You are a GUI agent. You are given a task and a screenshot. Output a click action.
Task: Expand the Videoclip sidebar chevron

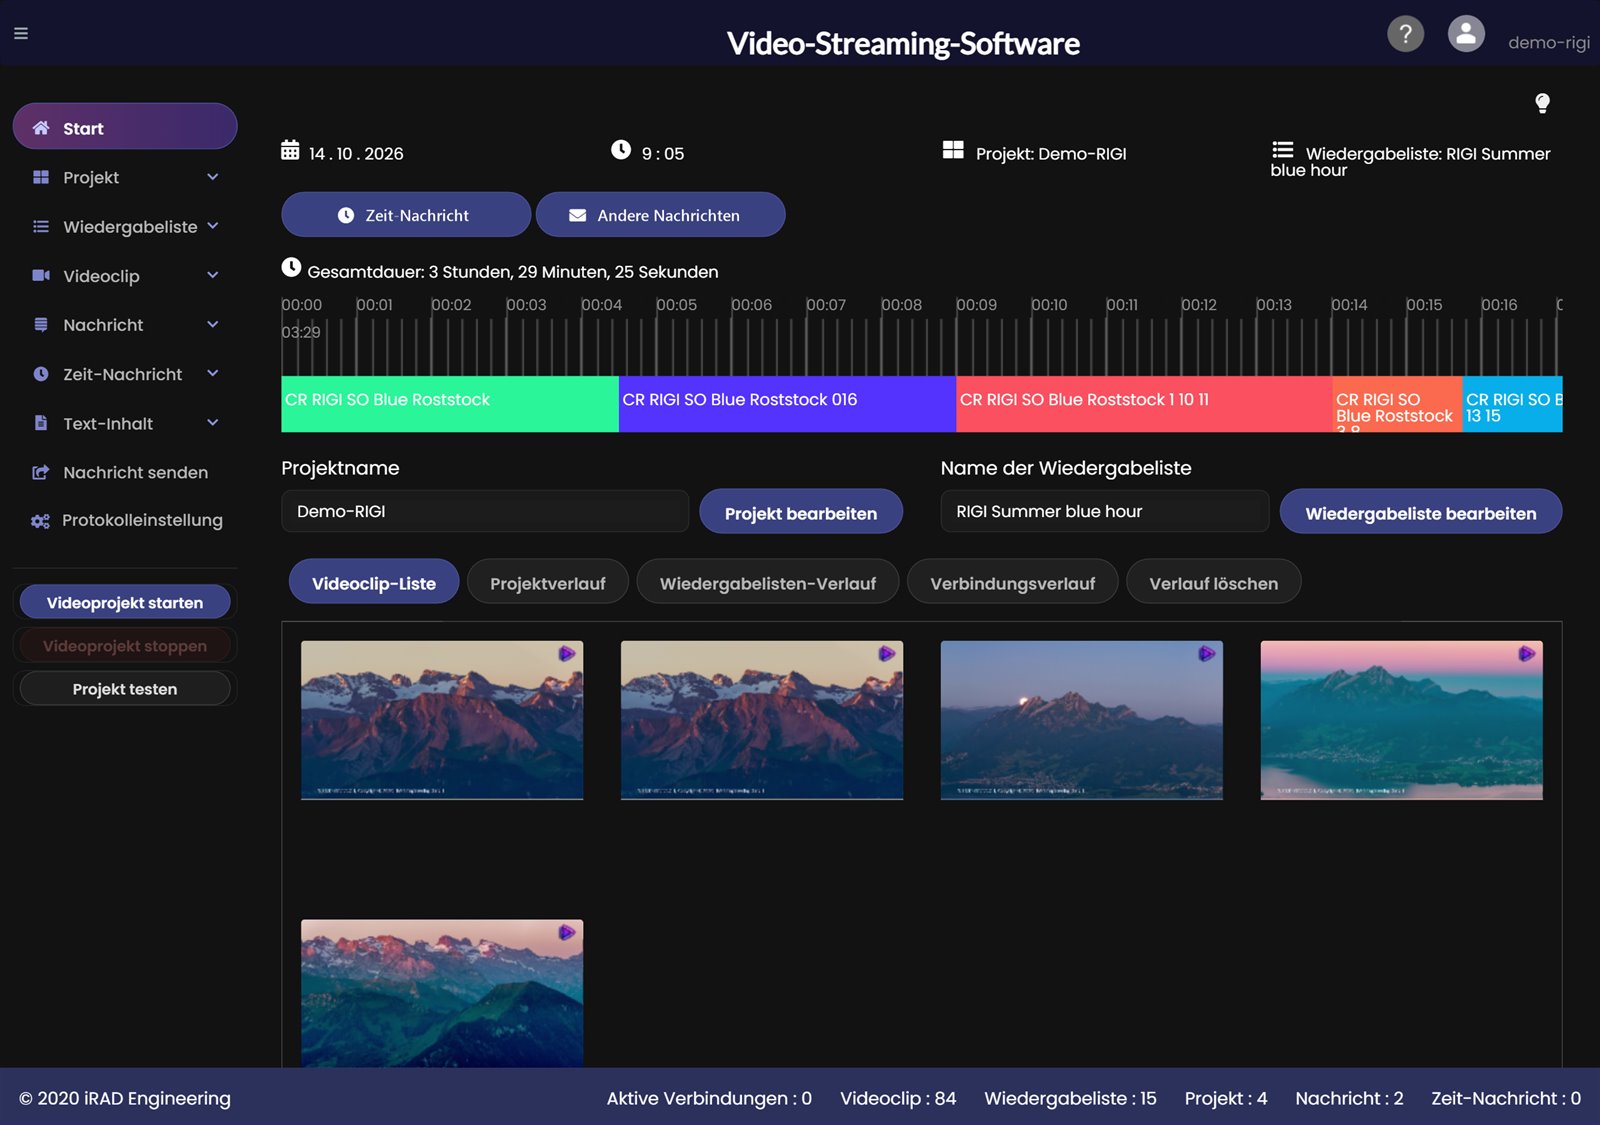coord(213,275)
